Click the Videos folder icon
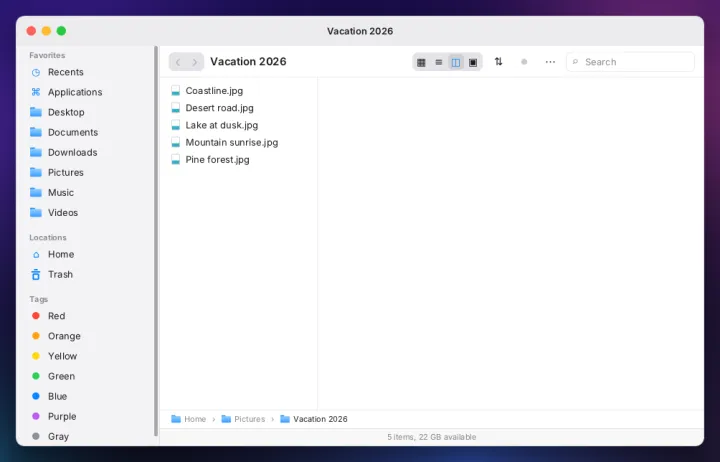 click(36, 213)
